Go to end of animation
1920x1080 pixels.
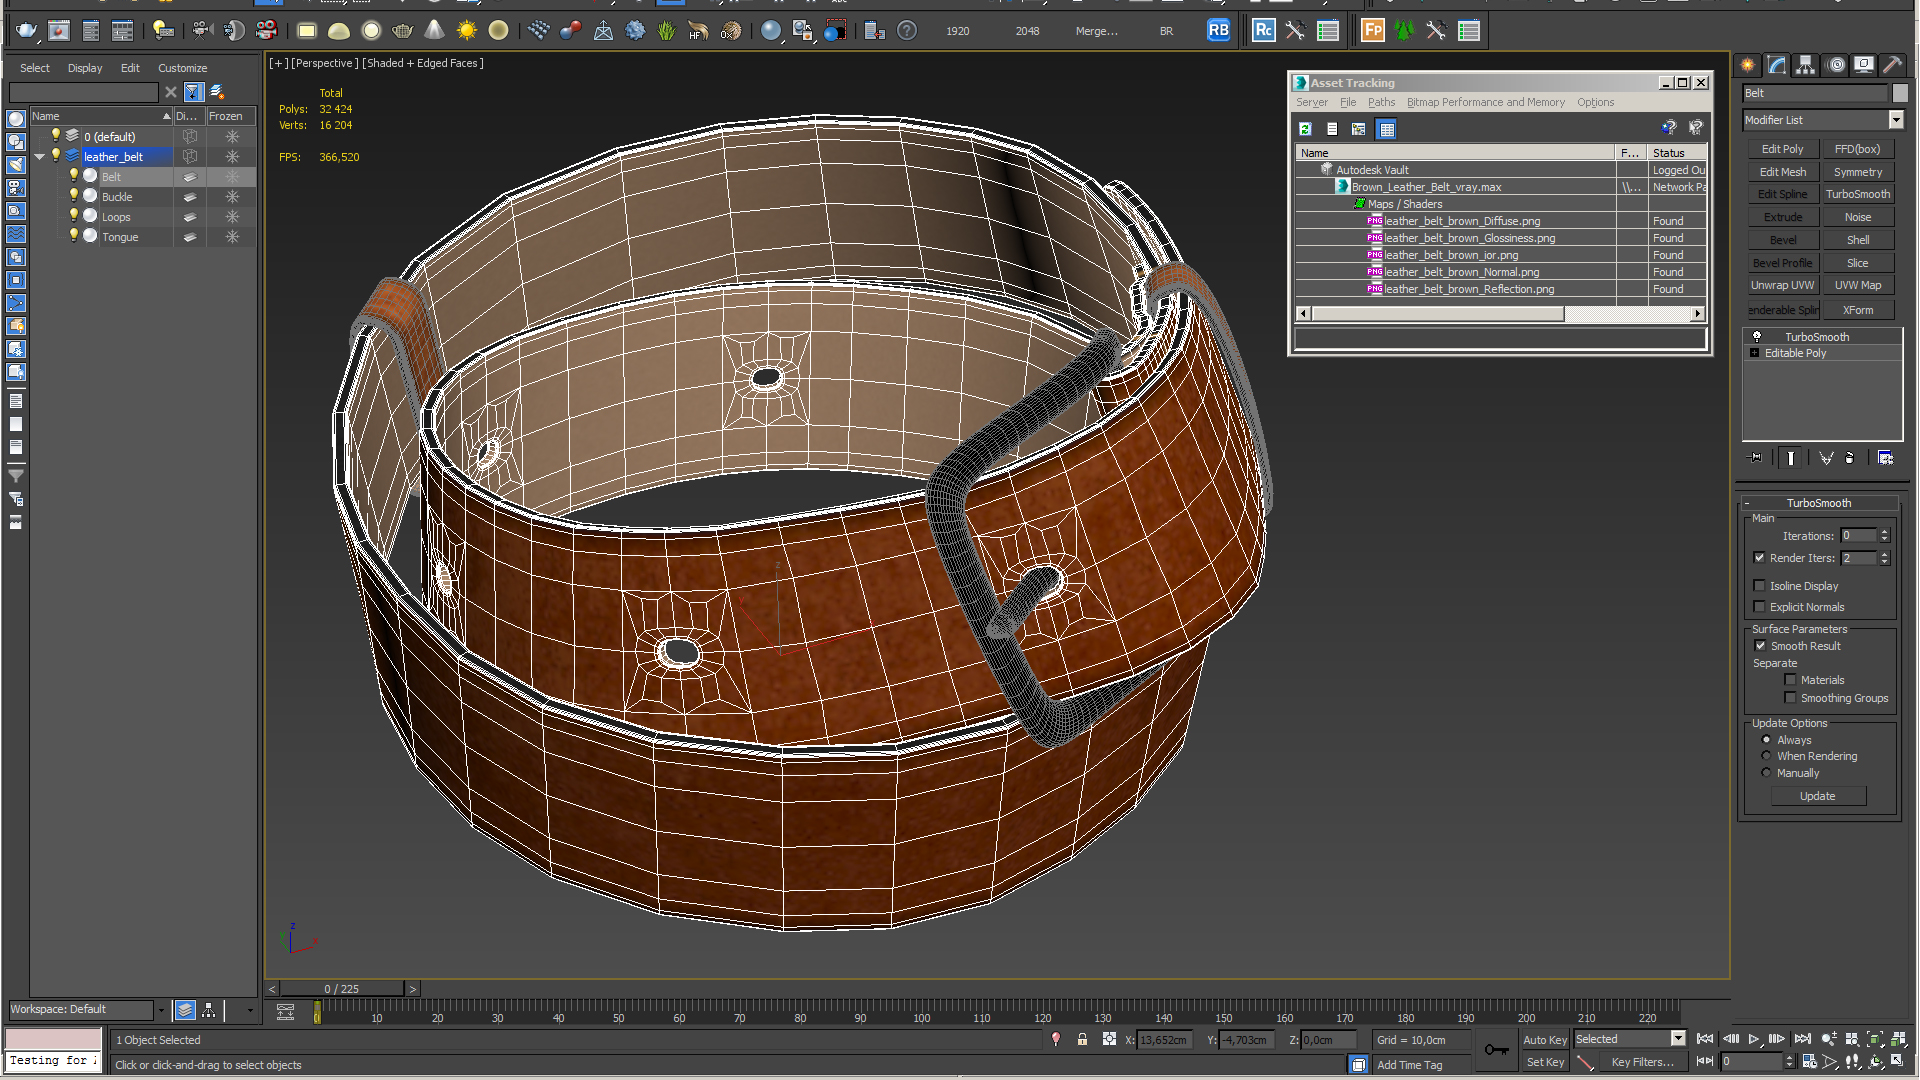(1802, 1040)
